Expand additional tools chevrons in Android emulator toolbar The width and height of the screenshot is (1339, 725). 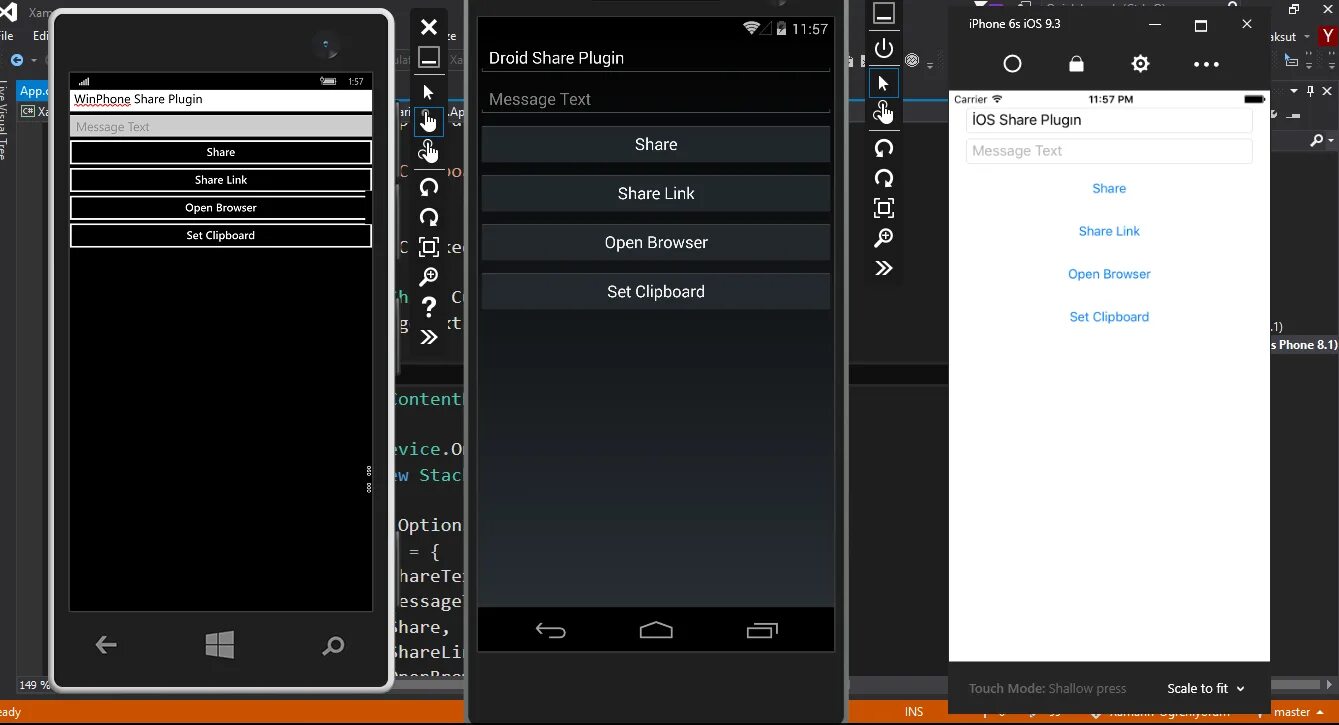click(x=883, y=268)
